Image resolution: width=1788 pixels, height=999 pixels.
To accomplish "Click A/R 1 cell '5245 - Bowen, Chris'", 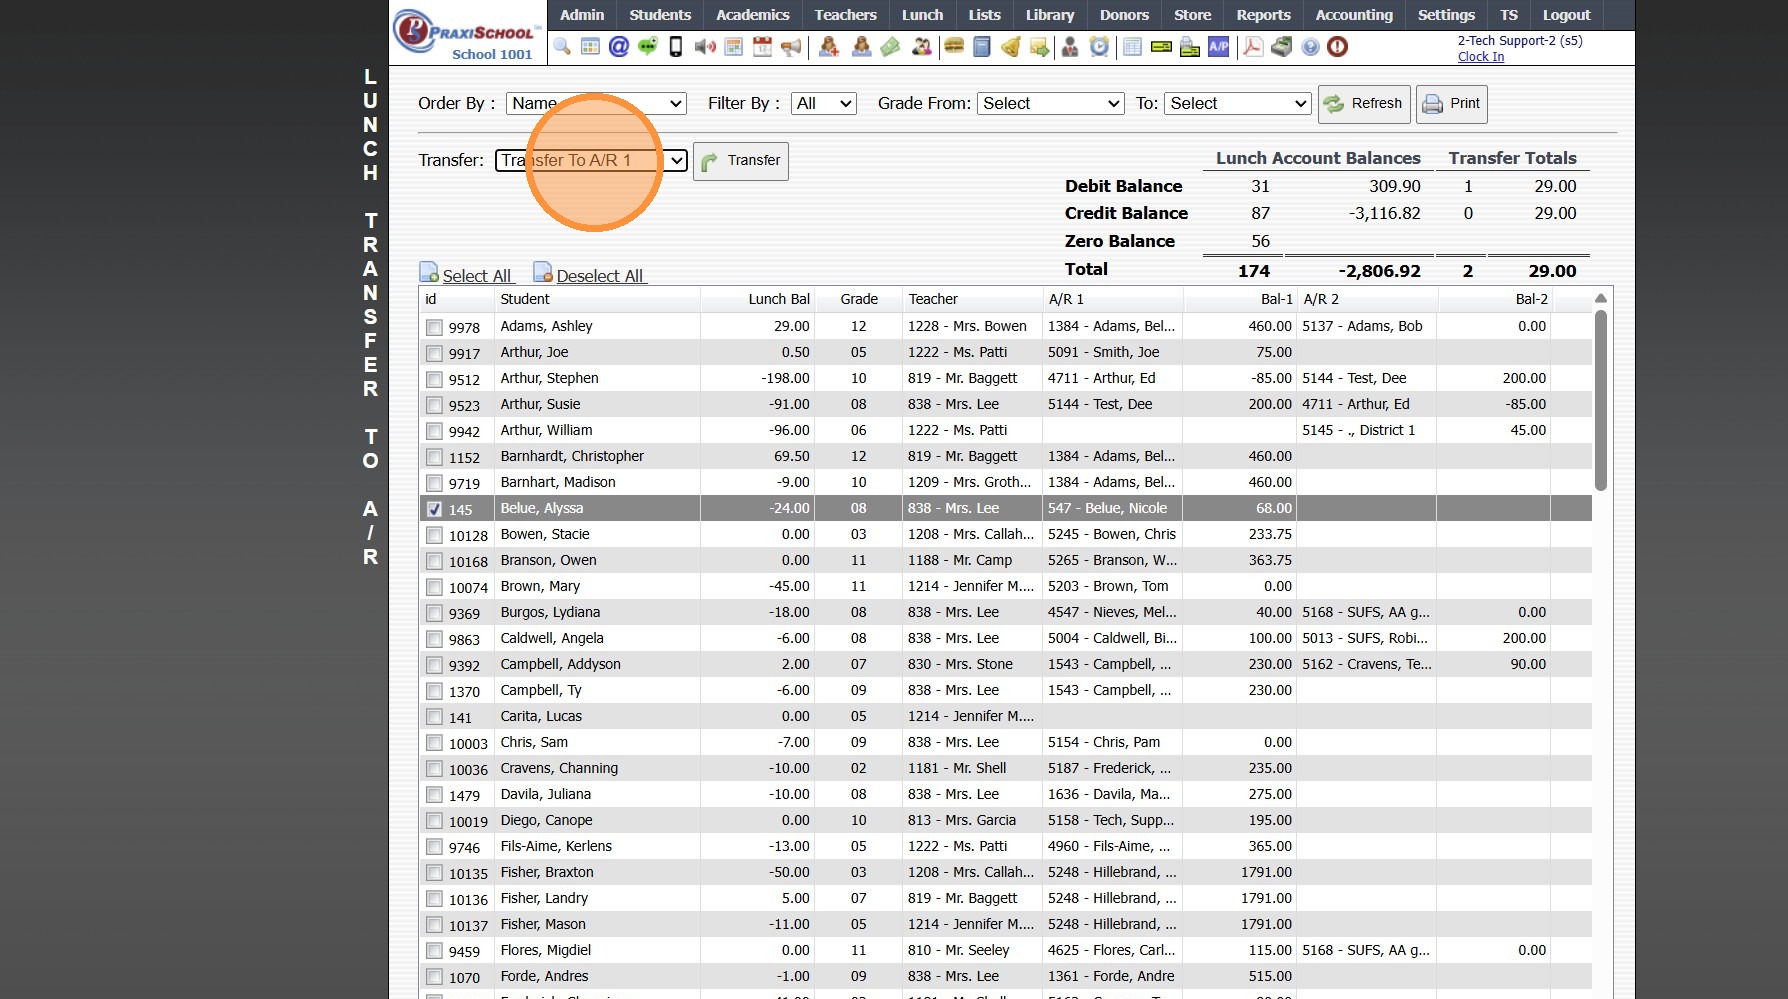I will pos(1112,534).
